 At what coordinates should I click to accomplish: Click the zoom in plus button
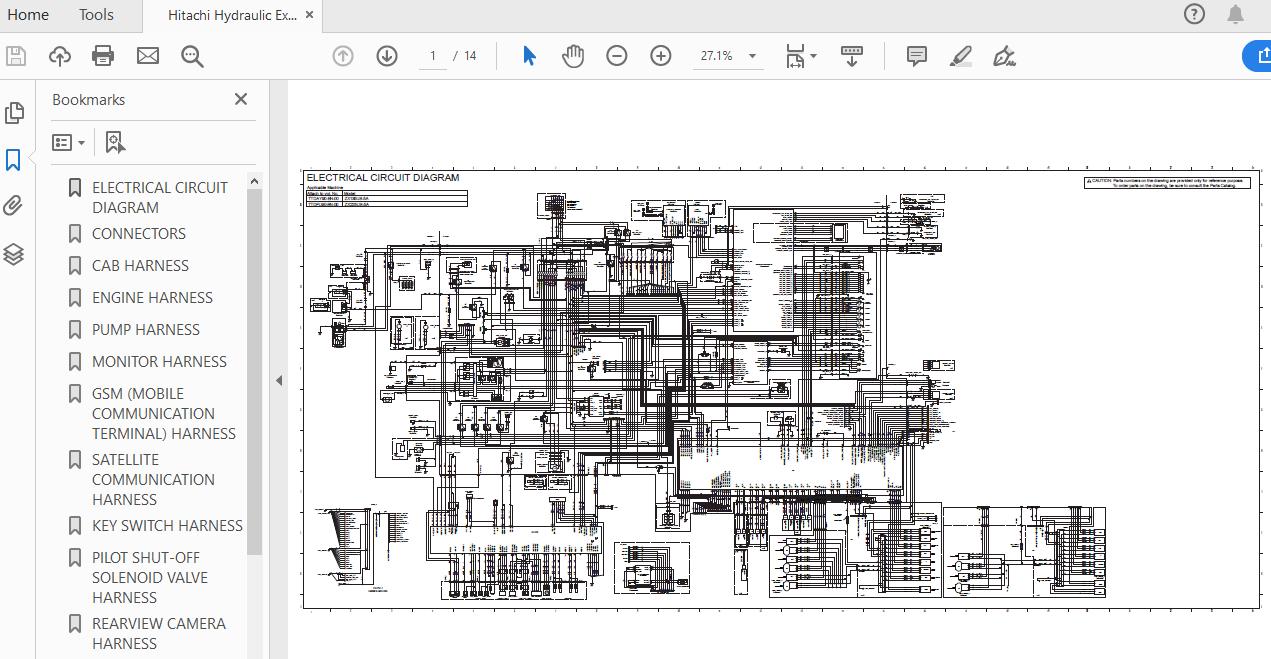[x=661, y=56]
